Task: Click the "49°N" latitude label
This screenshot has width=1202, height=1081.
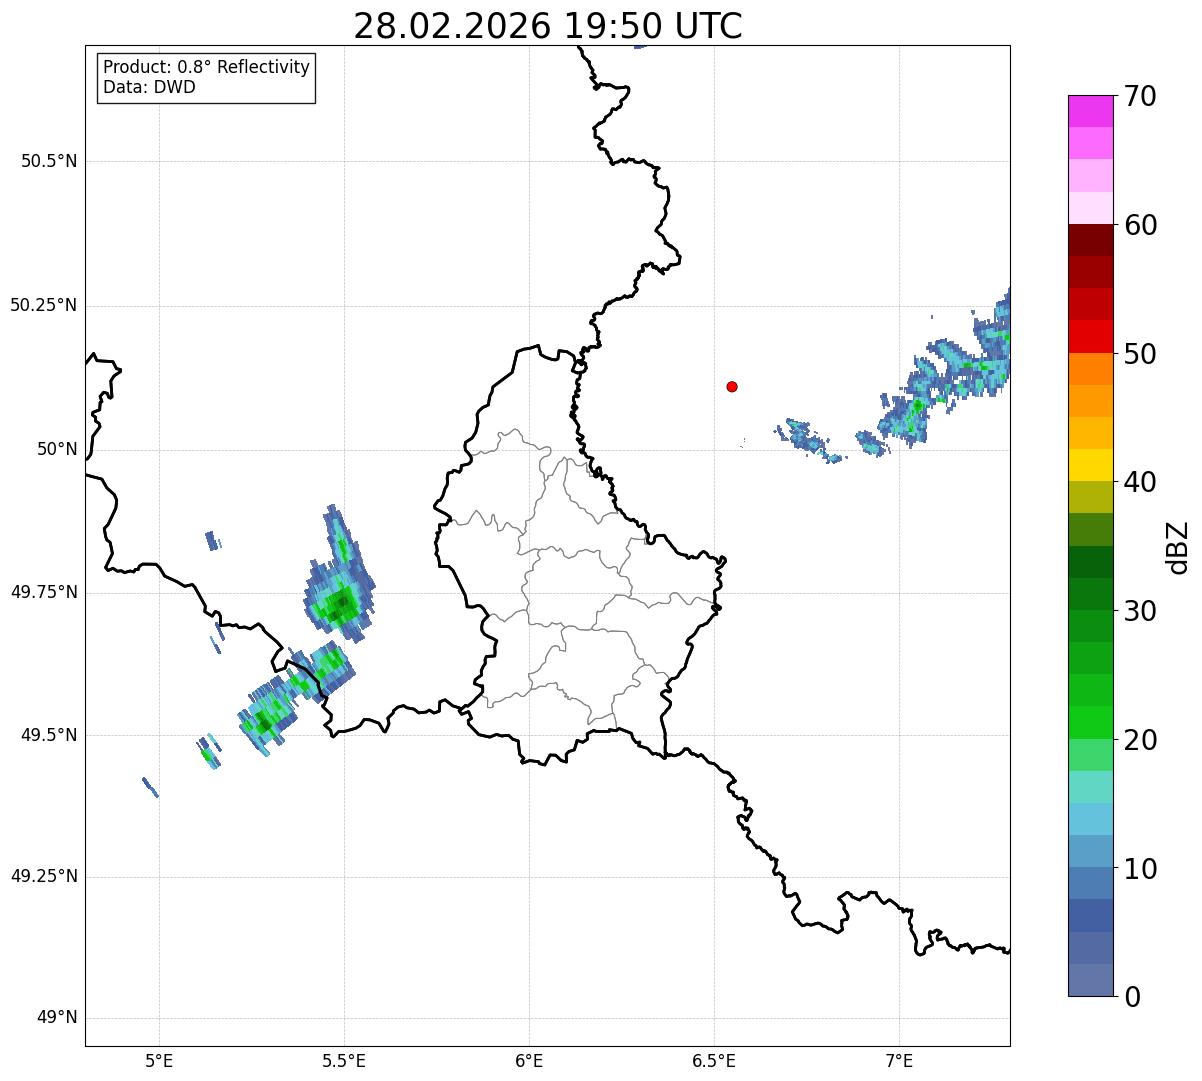Action: 57,1018
